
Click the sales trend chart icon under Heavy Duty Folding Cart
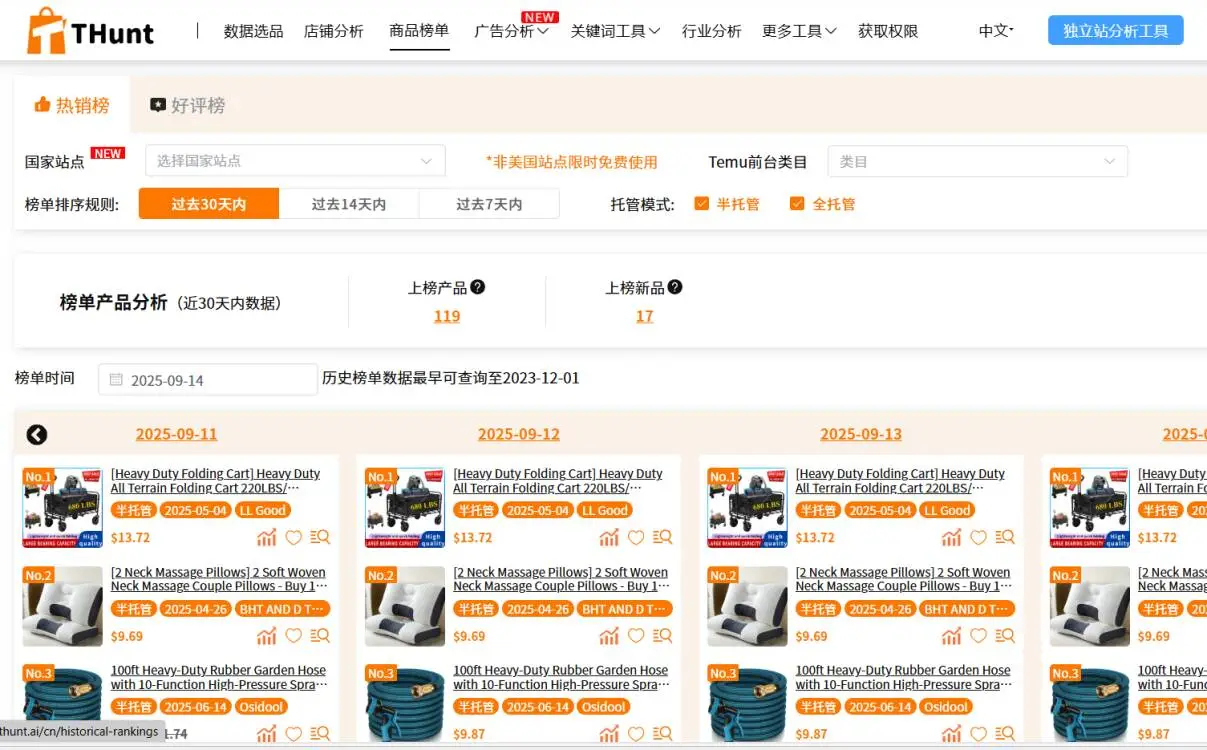coord(266,537)
